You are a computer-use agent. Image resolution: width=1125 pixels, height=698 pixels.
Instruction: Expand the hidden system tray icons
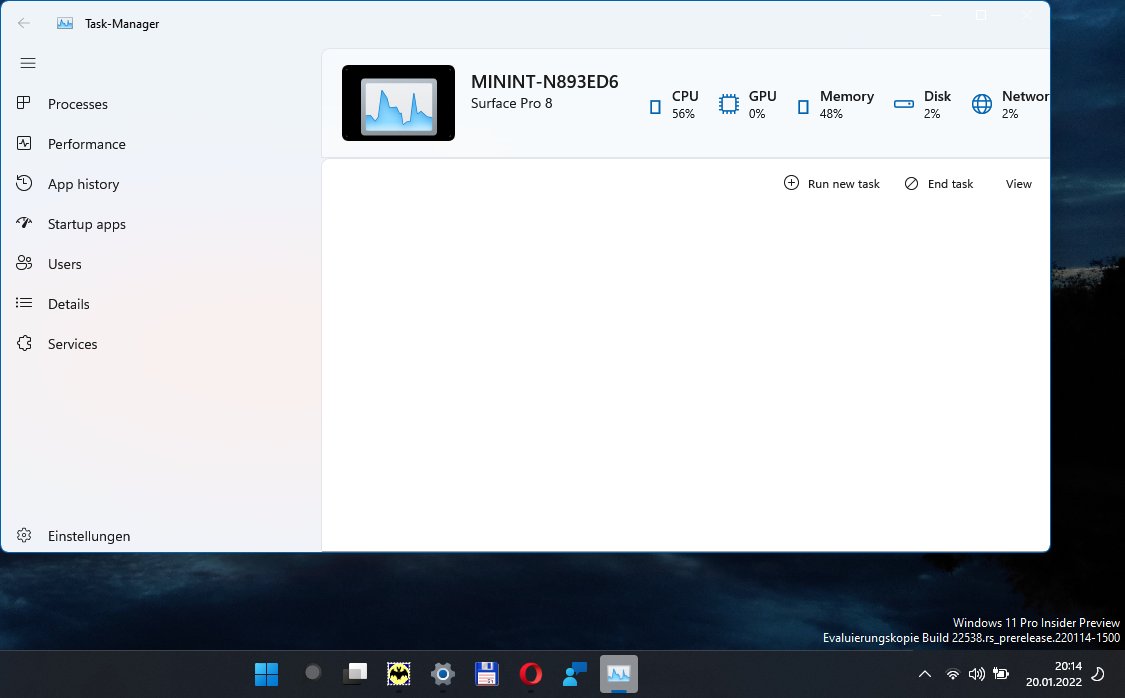[925, 674]
